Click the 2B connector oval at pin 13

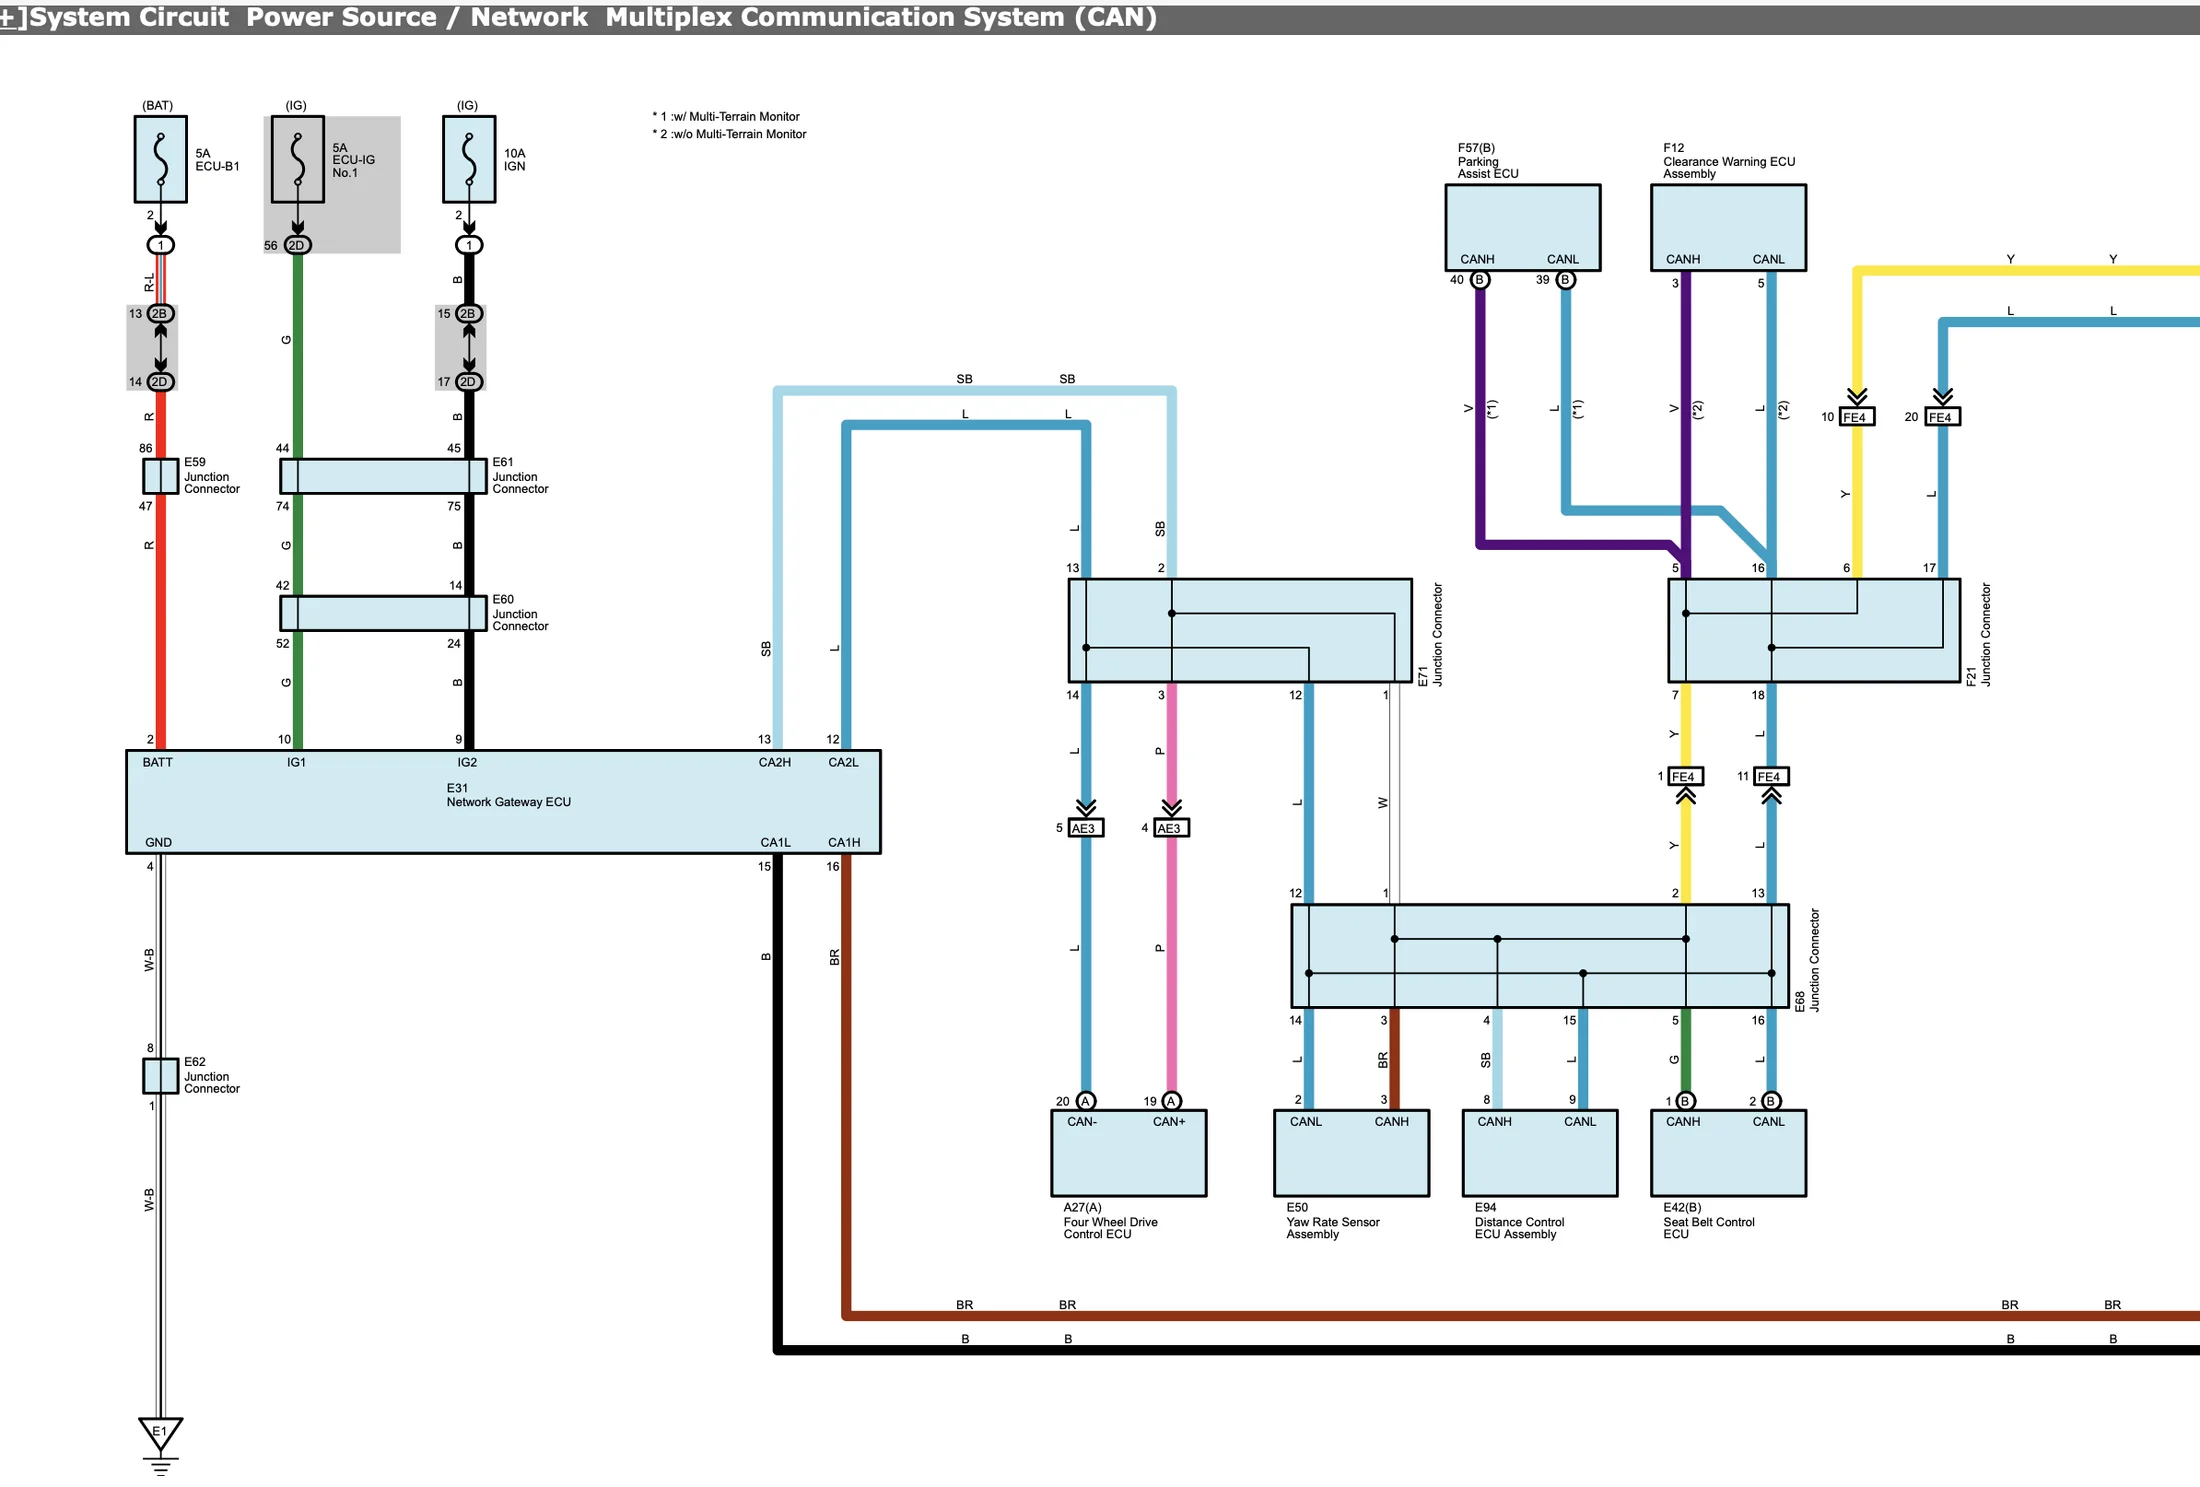[x=161, y=313]
